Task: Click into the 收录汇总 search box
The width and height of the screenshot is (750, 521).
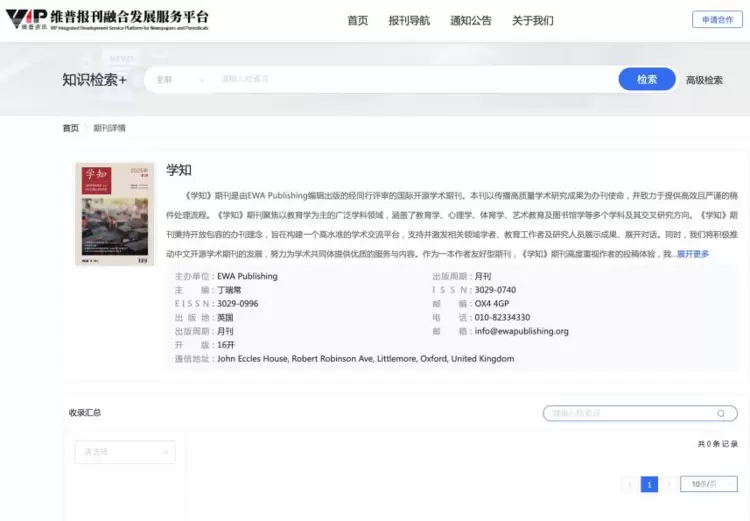Action: (x=628, y=413)
